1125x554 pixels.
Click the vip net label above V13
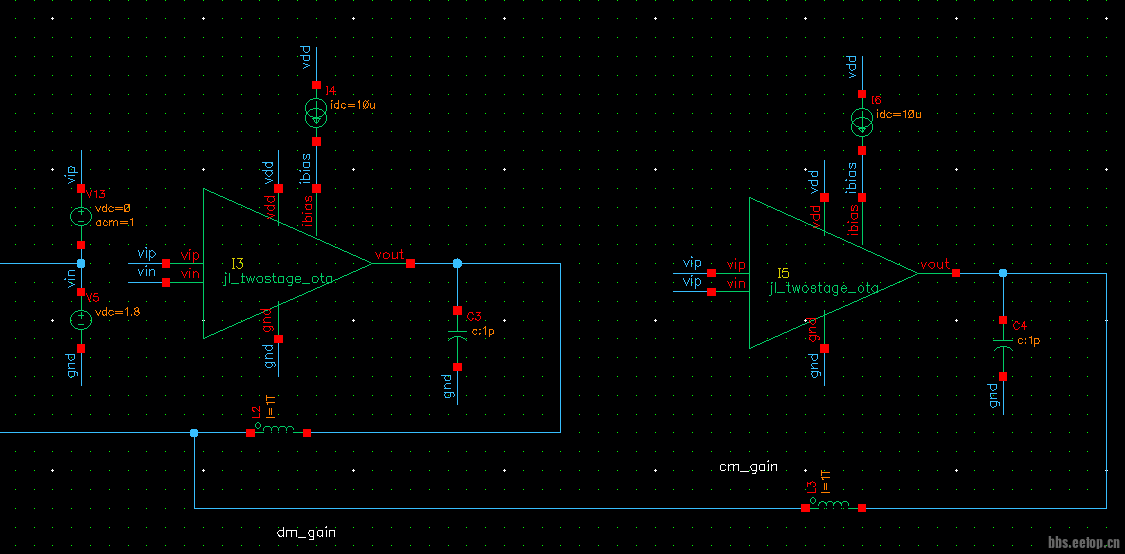pyautogui.click(x=72, y=175)
